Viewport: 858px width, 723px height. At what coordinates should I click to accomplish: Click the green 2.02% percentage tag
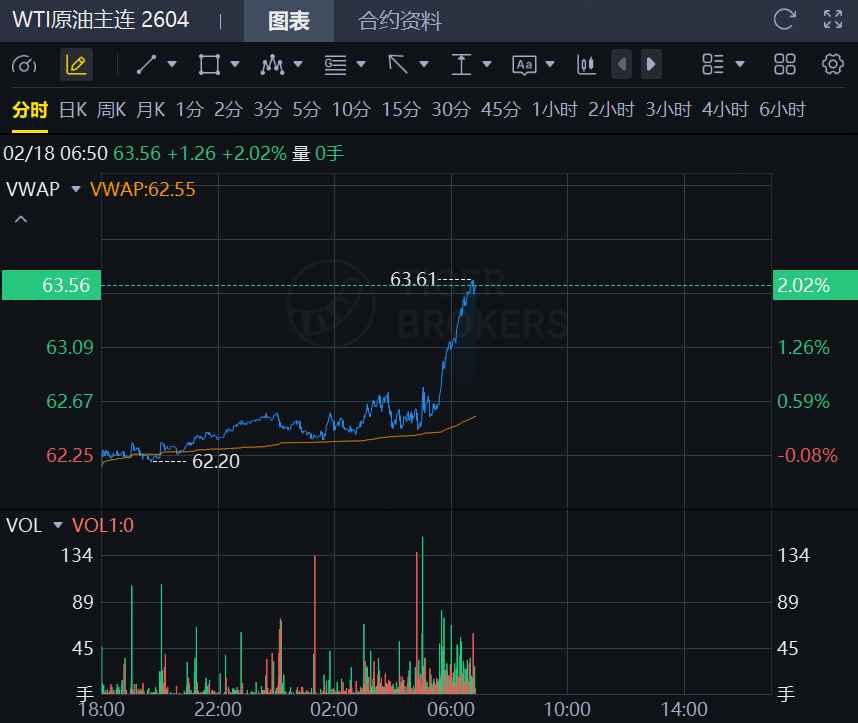tap(815, 285)
